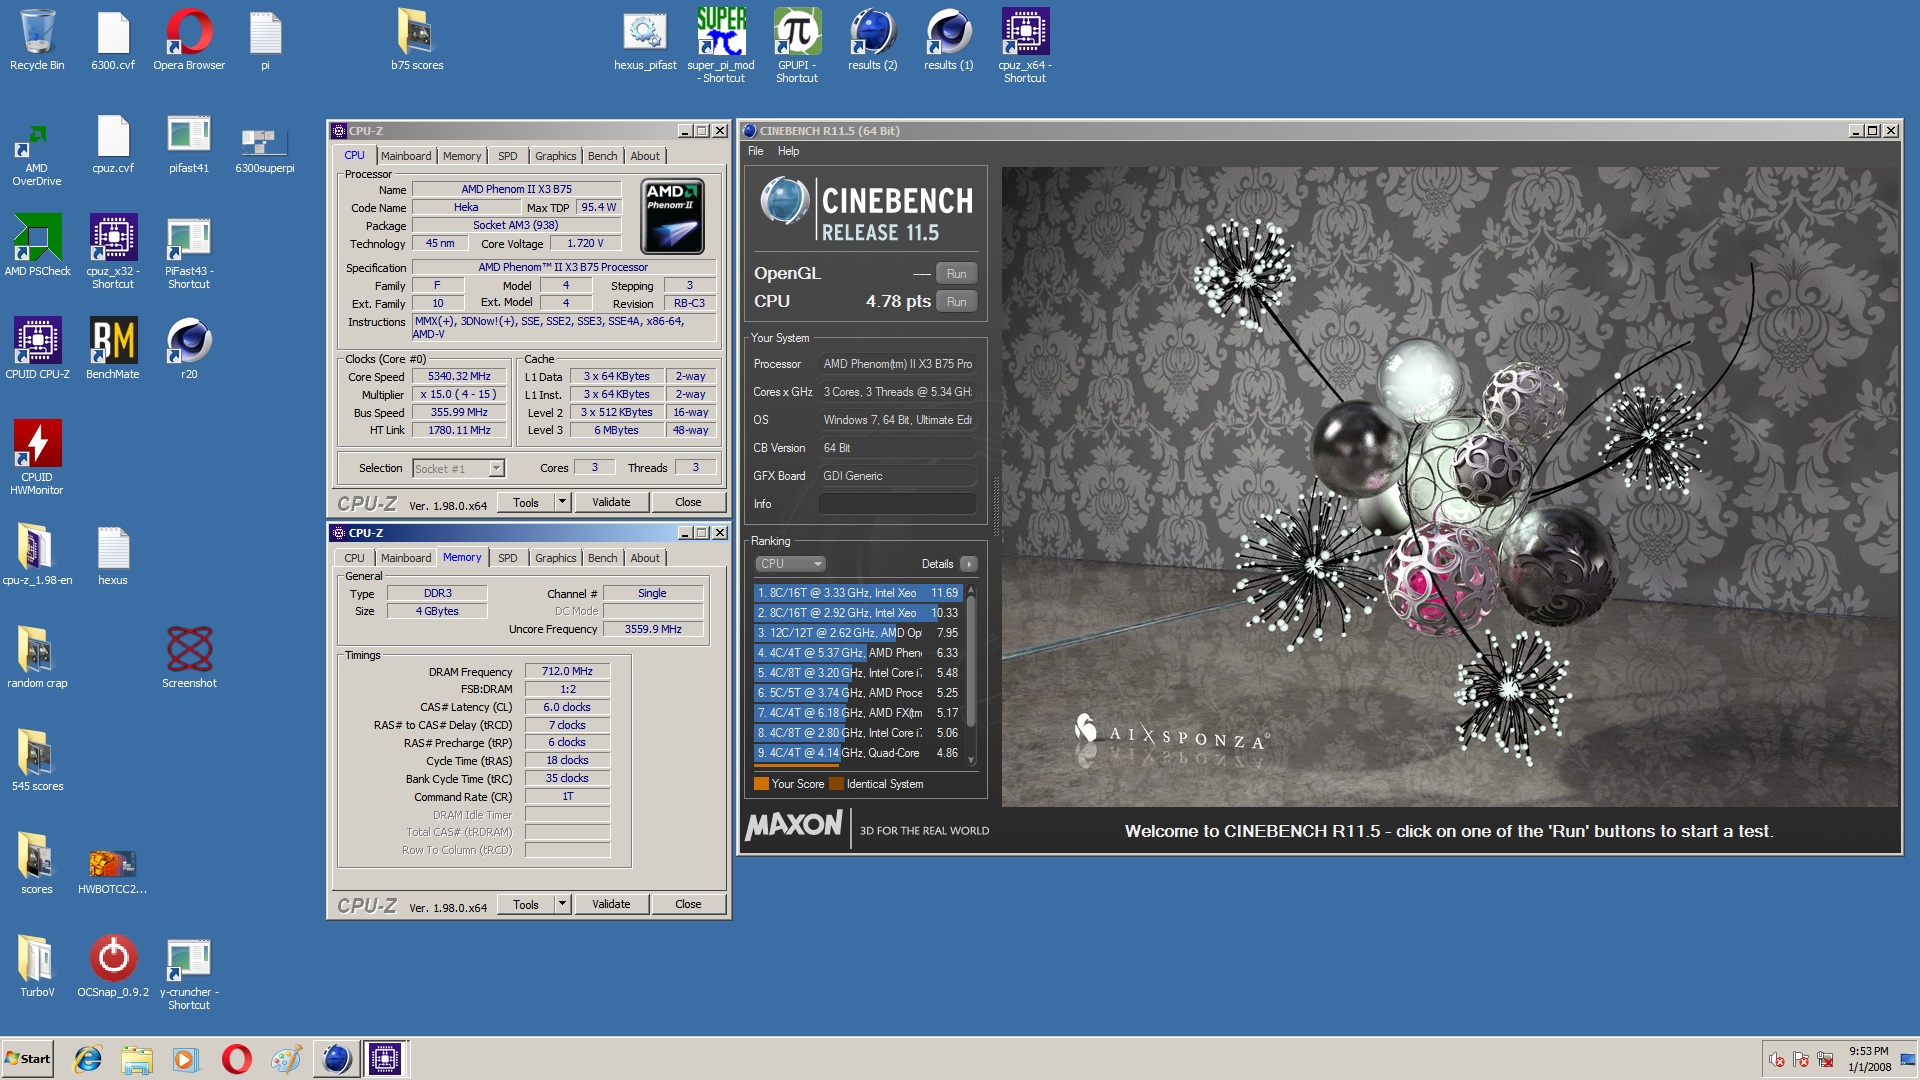This screenshot has width=1920, height=1080.
Task: Open Internet Explorer from taskbar
Action: click(88, 1059)
